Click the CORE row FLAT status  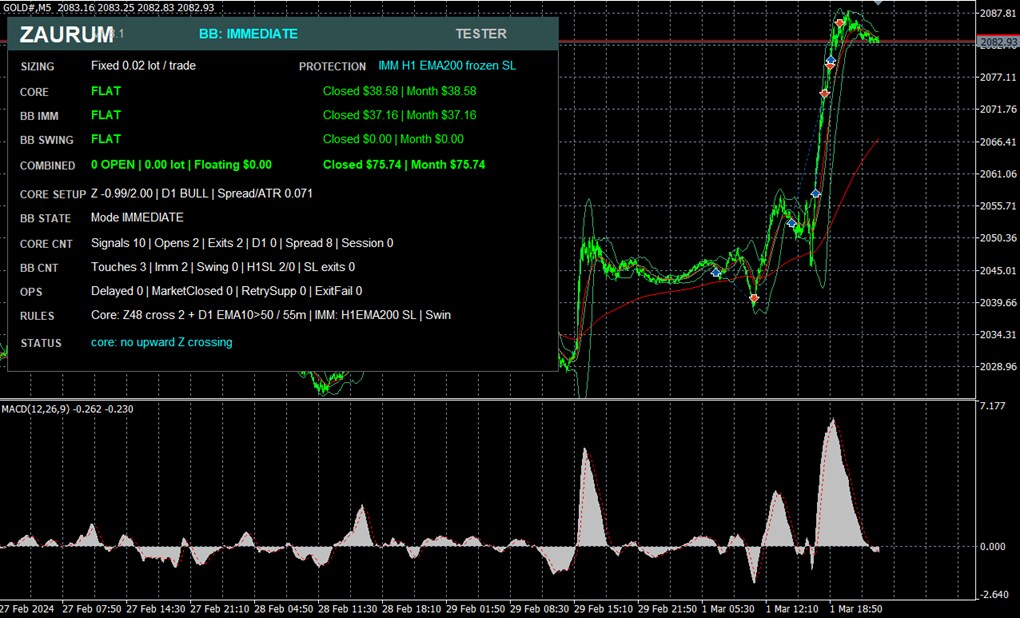coord(106,91)
